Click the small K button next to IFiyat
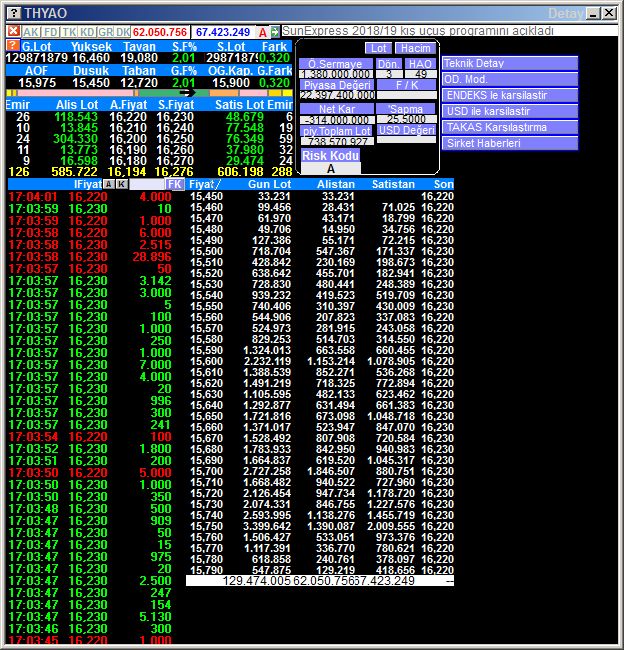This screenshot has width=624, height=650. (x=121, y=184)
